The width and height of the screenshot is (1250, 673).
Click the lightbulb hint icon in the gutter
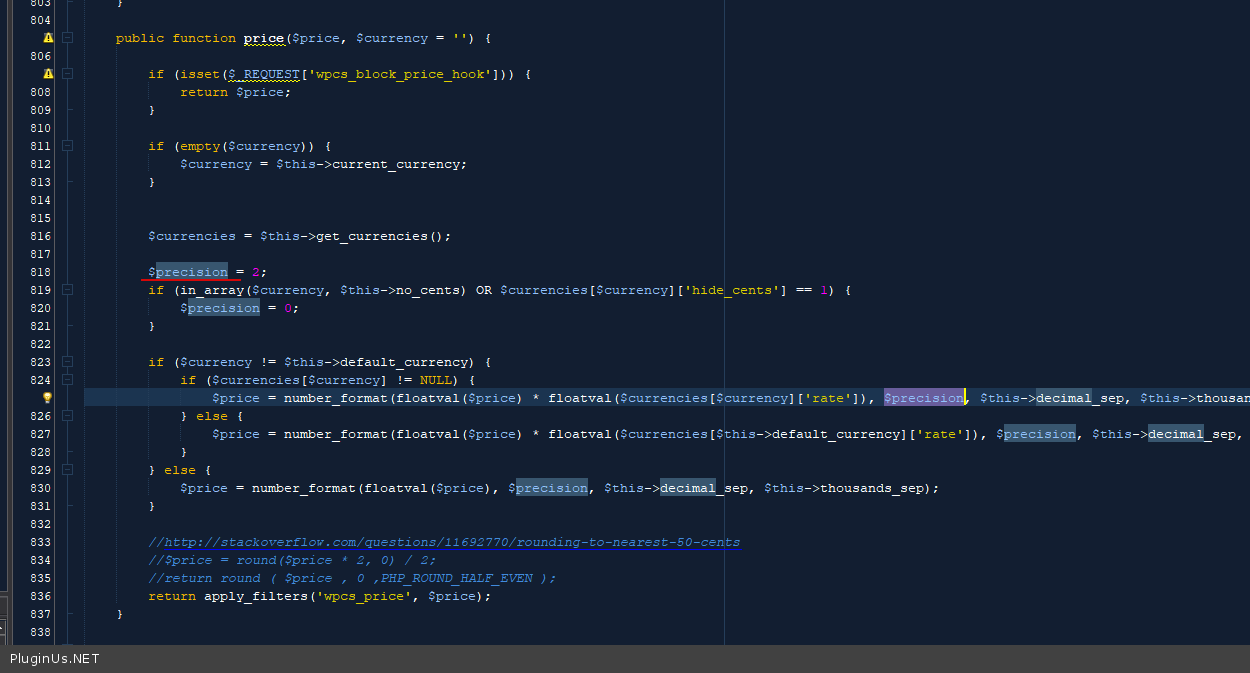coord(47,398)
